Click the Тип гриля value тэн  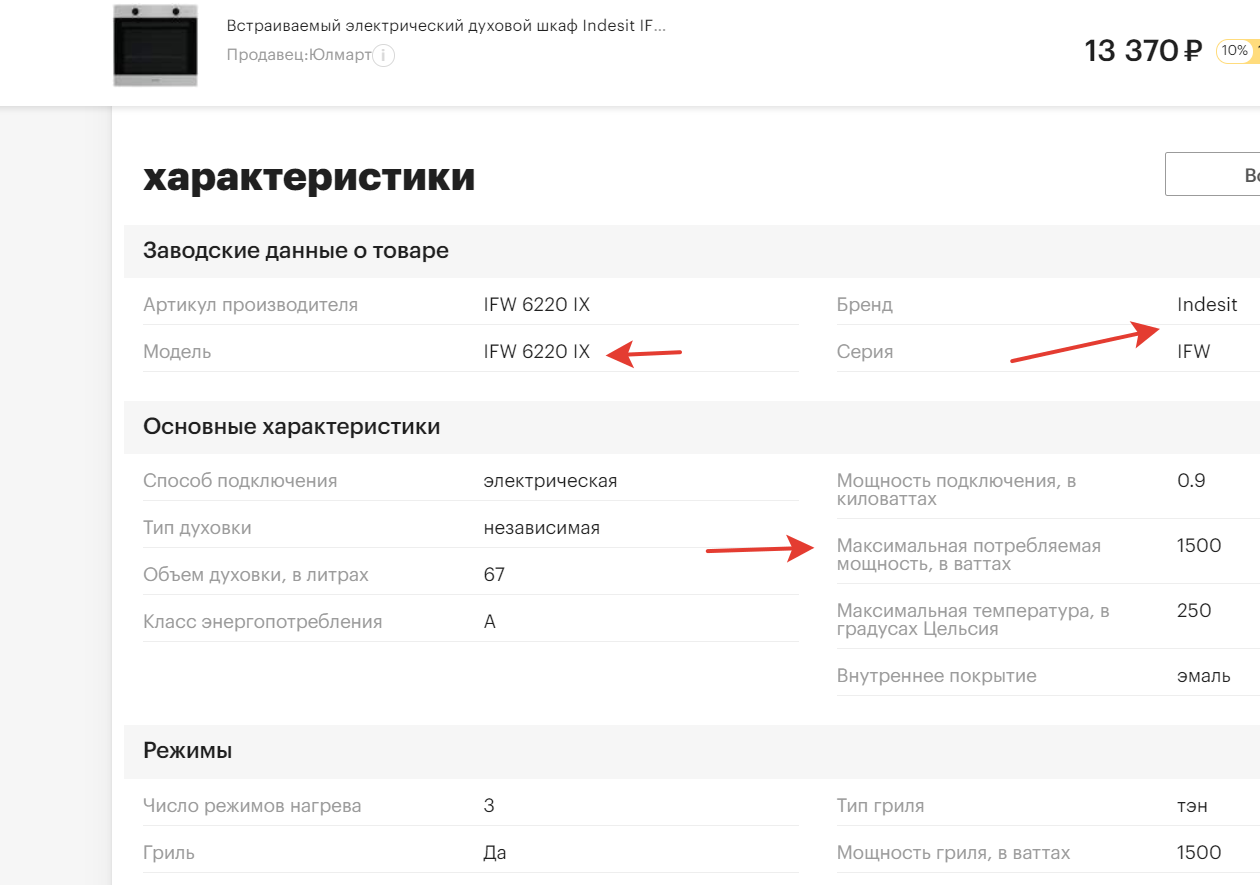[1192, 806]
